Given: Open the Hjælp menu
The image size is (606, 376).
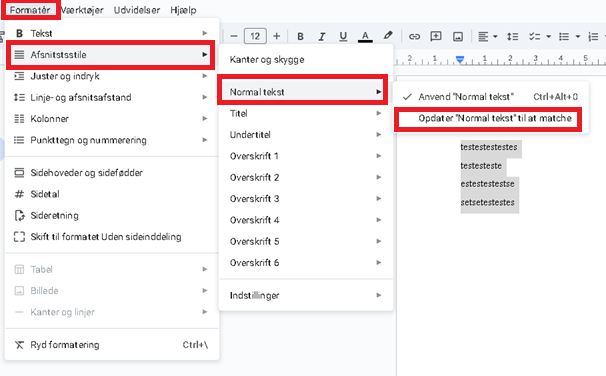Looking at the screenshot, I should [x=183, y=10].
